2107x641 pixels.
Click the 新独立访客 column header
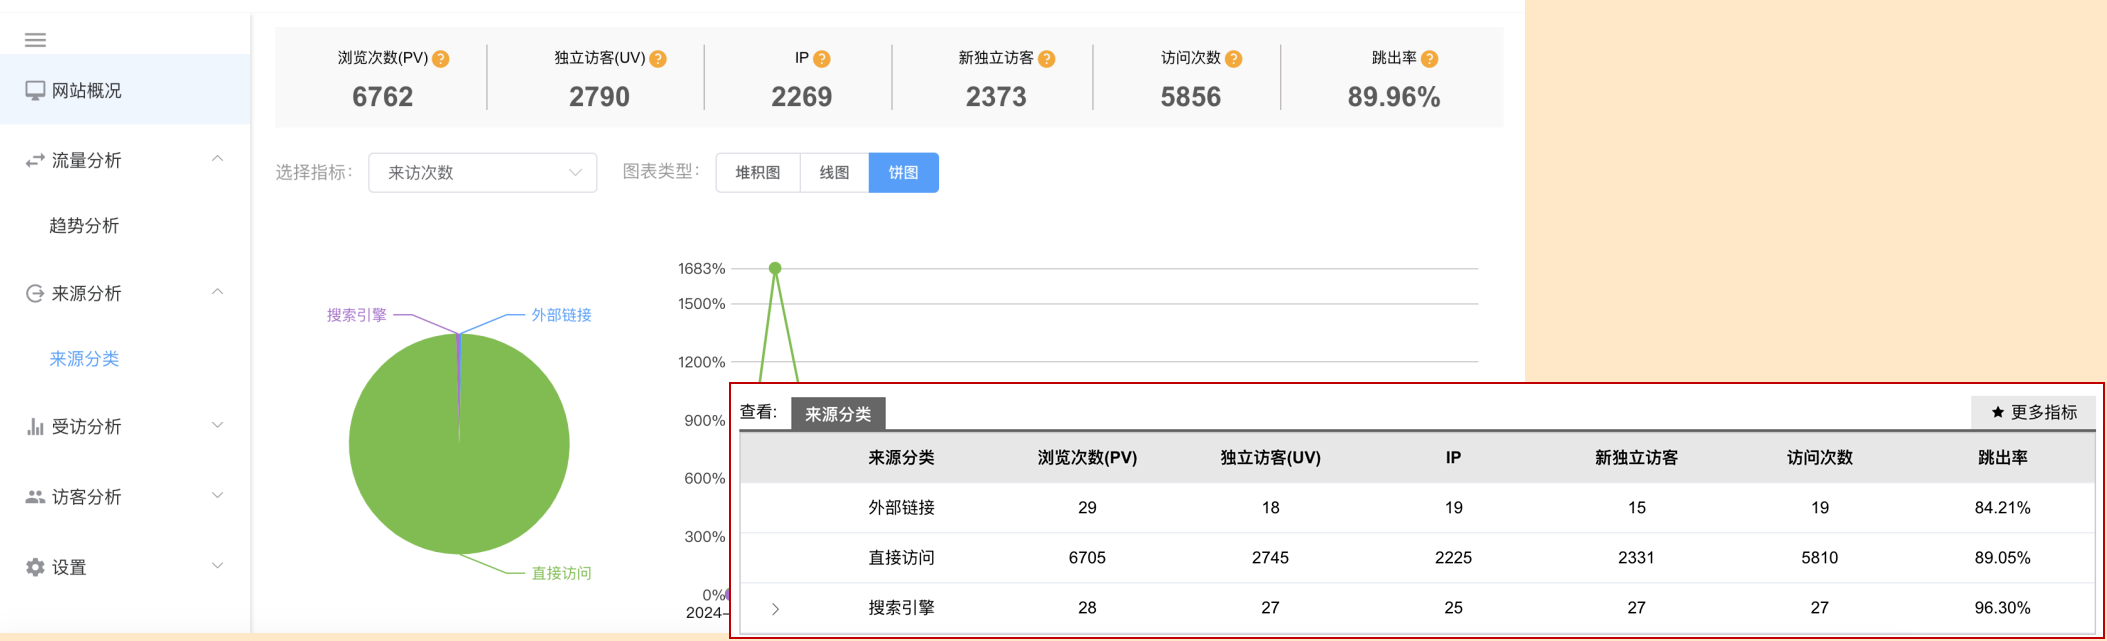[1636, 458]
